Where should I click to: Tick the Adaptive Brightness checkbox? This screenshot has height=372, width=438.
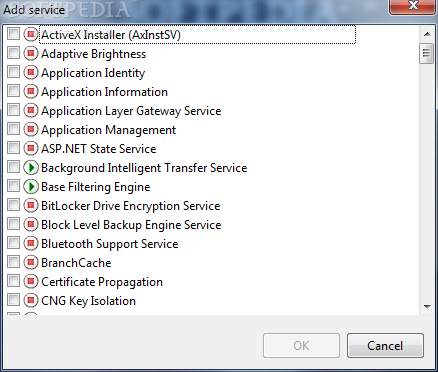13,52
